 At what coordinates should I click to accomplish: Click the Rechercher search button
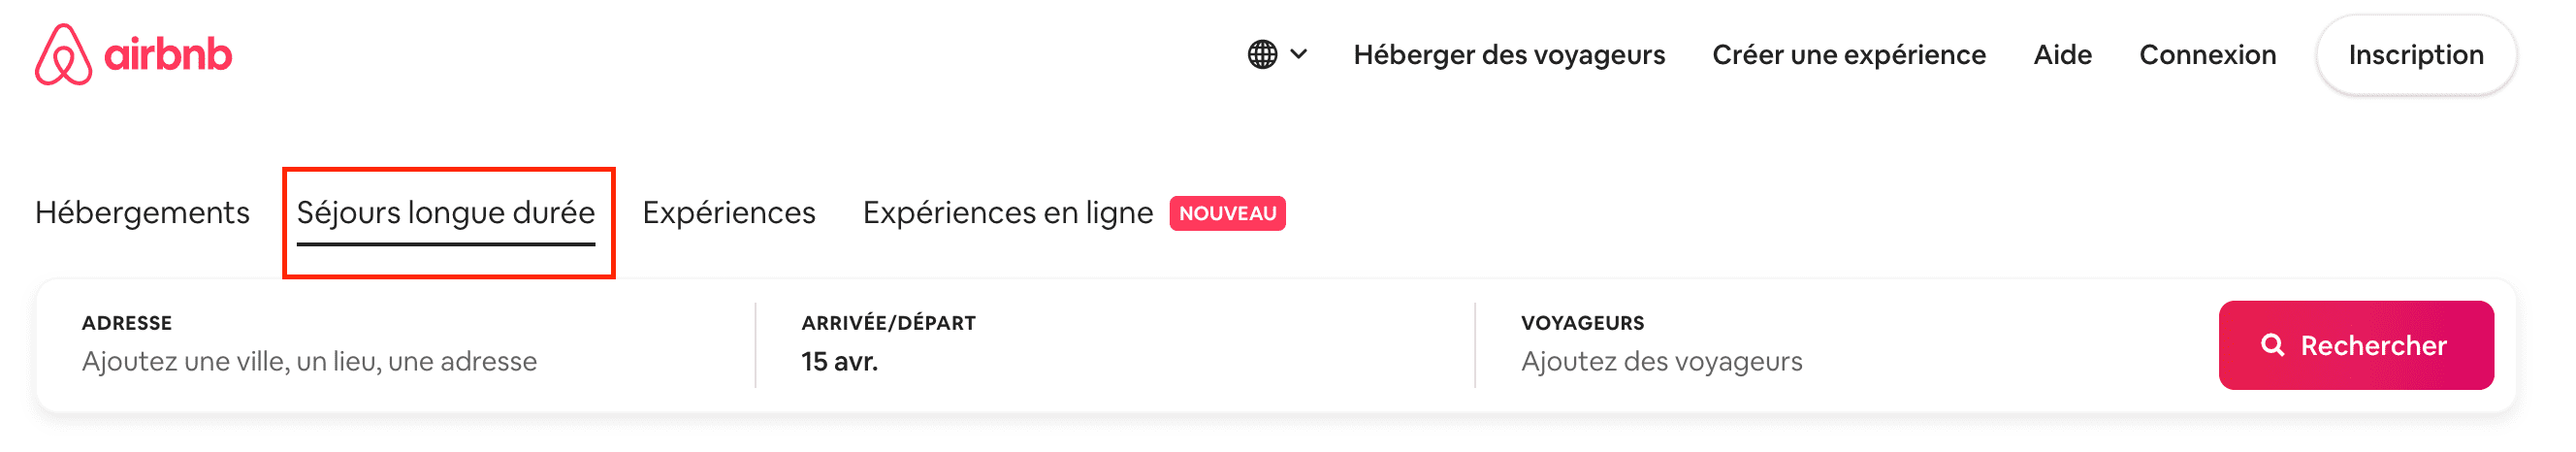(2355, 345)
